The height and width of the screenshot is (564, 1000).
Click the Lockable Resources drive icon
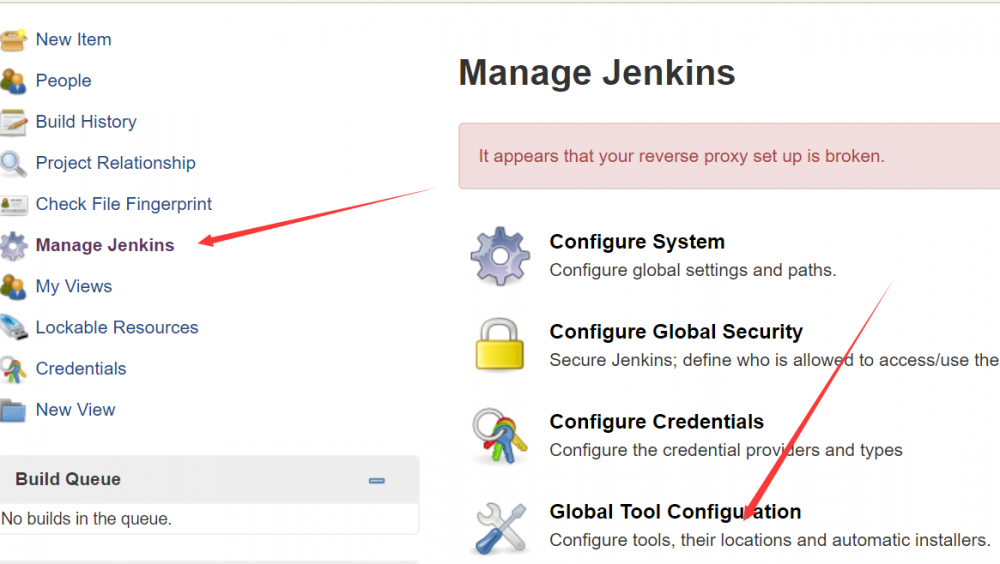[x=13, y=328]
